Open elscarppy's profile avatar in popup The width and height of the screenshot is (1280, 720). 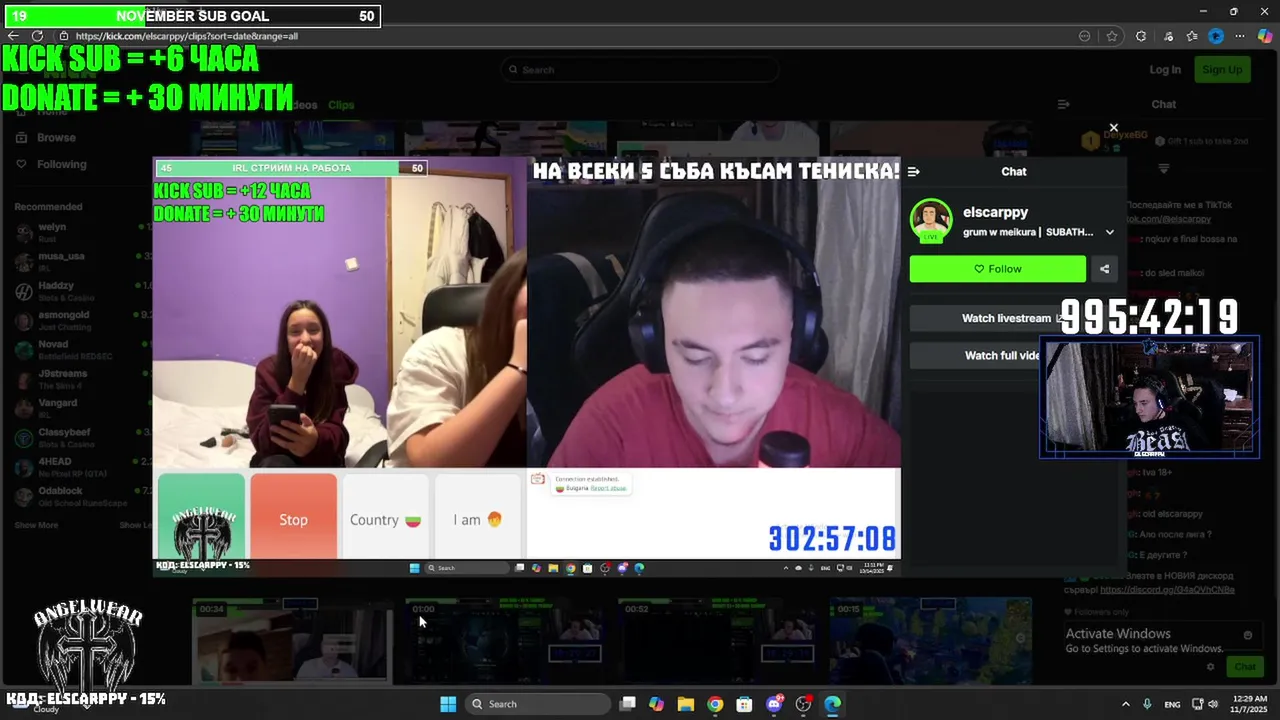[x=931, y=220]
